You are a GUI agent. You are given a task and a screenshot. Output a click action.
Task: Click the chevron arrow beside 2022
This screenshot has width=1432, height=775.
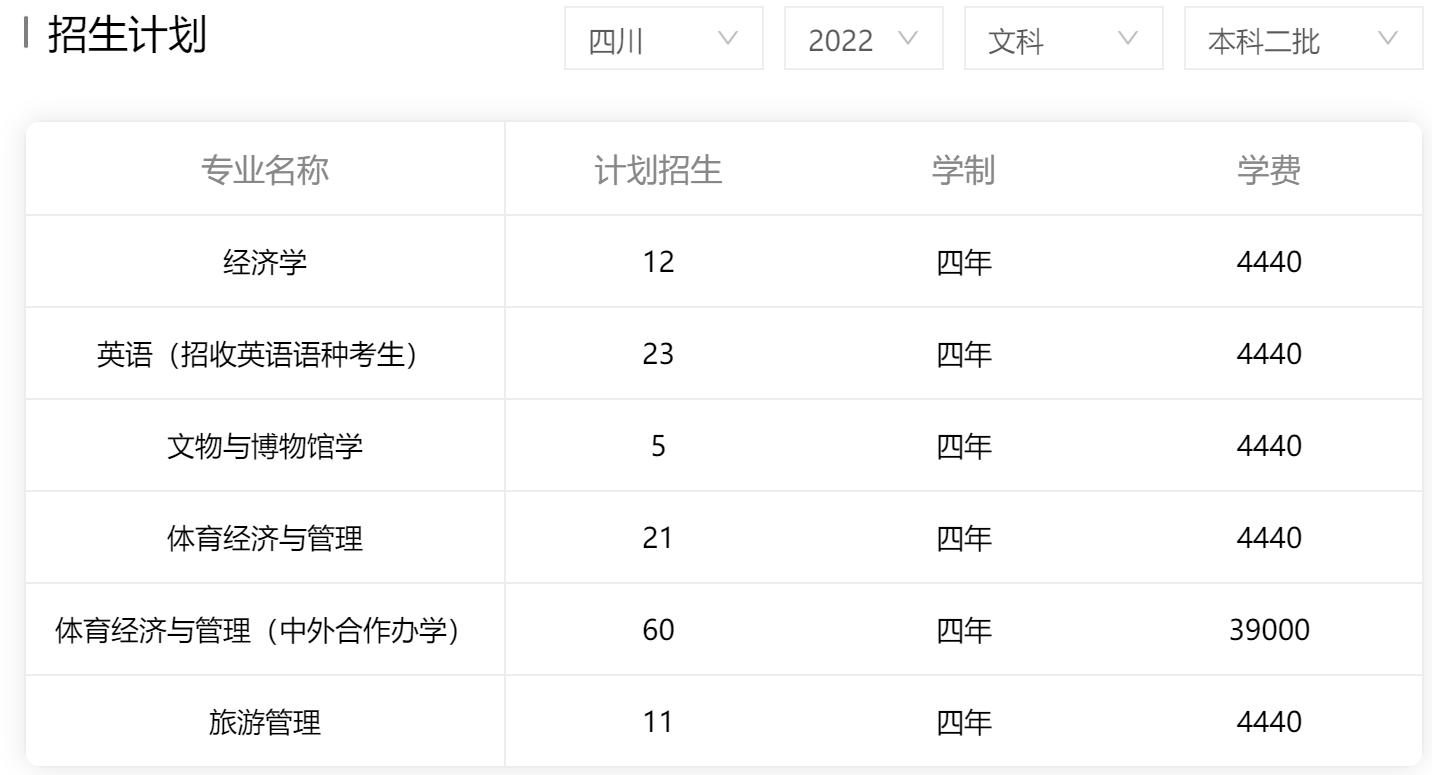[x=908, y=38]
